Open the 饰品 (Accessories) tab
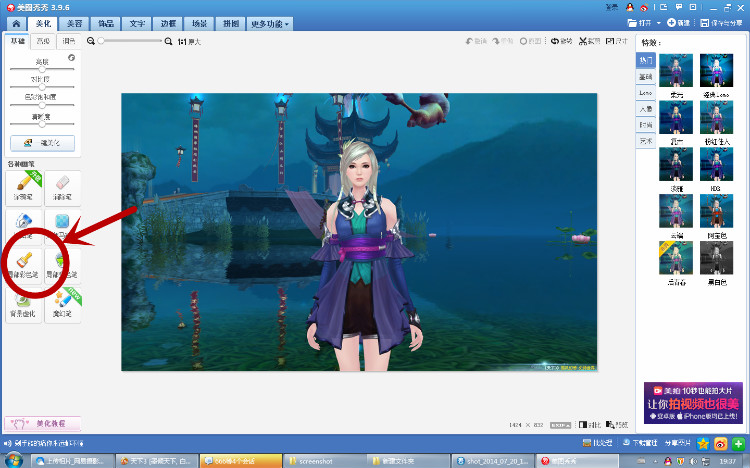750x468 pixels. (106, 23)
